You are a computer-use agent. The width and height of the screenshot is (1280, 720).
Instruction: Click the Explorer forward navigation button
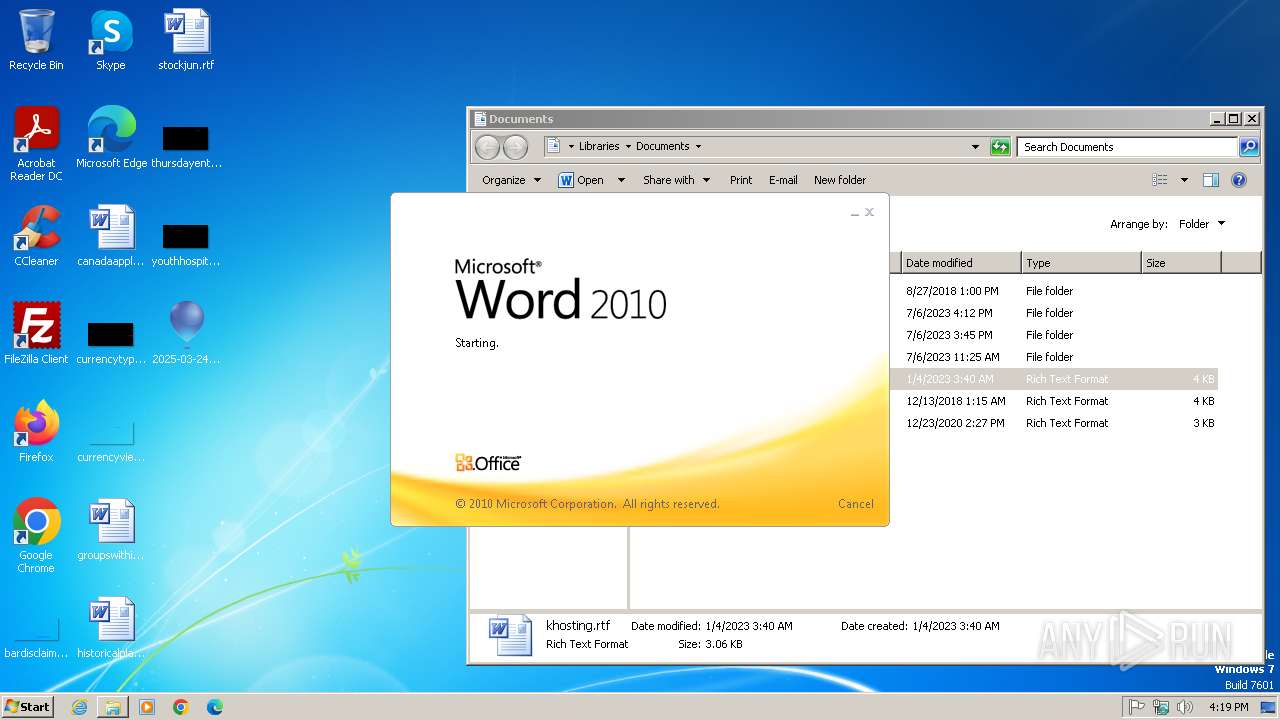pos(515,147)
